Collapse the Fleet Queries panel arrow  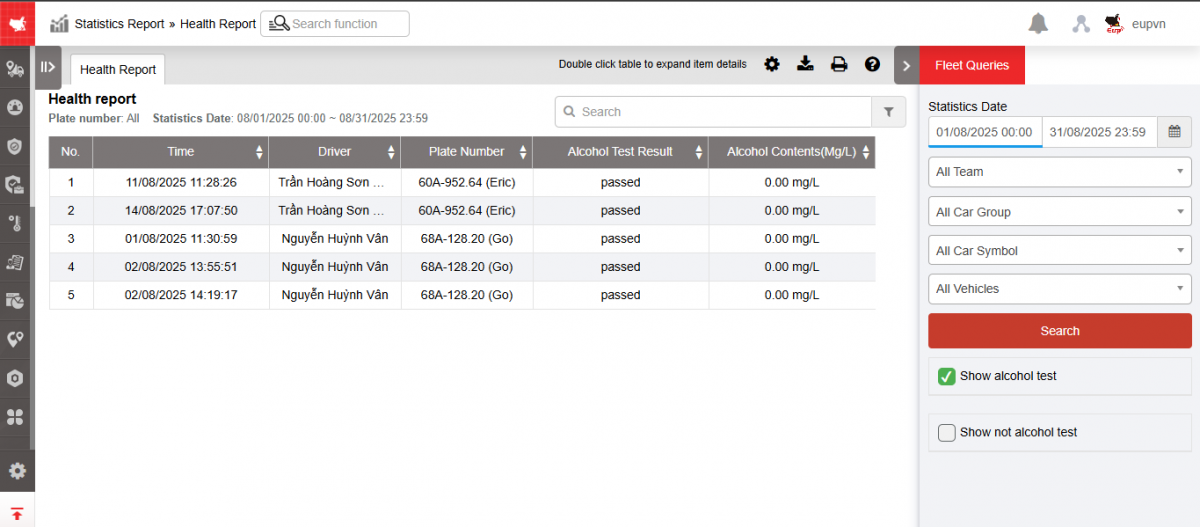coord(906,65)
